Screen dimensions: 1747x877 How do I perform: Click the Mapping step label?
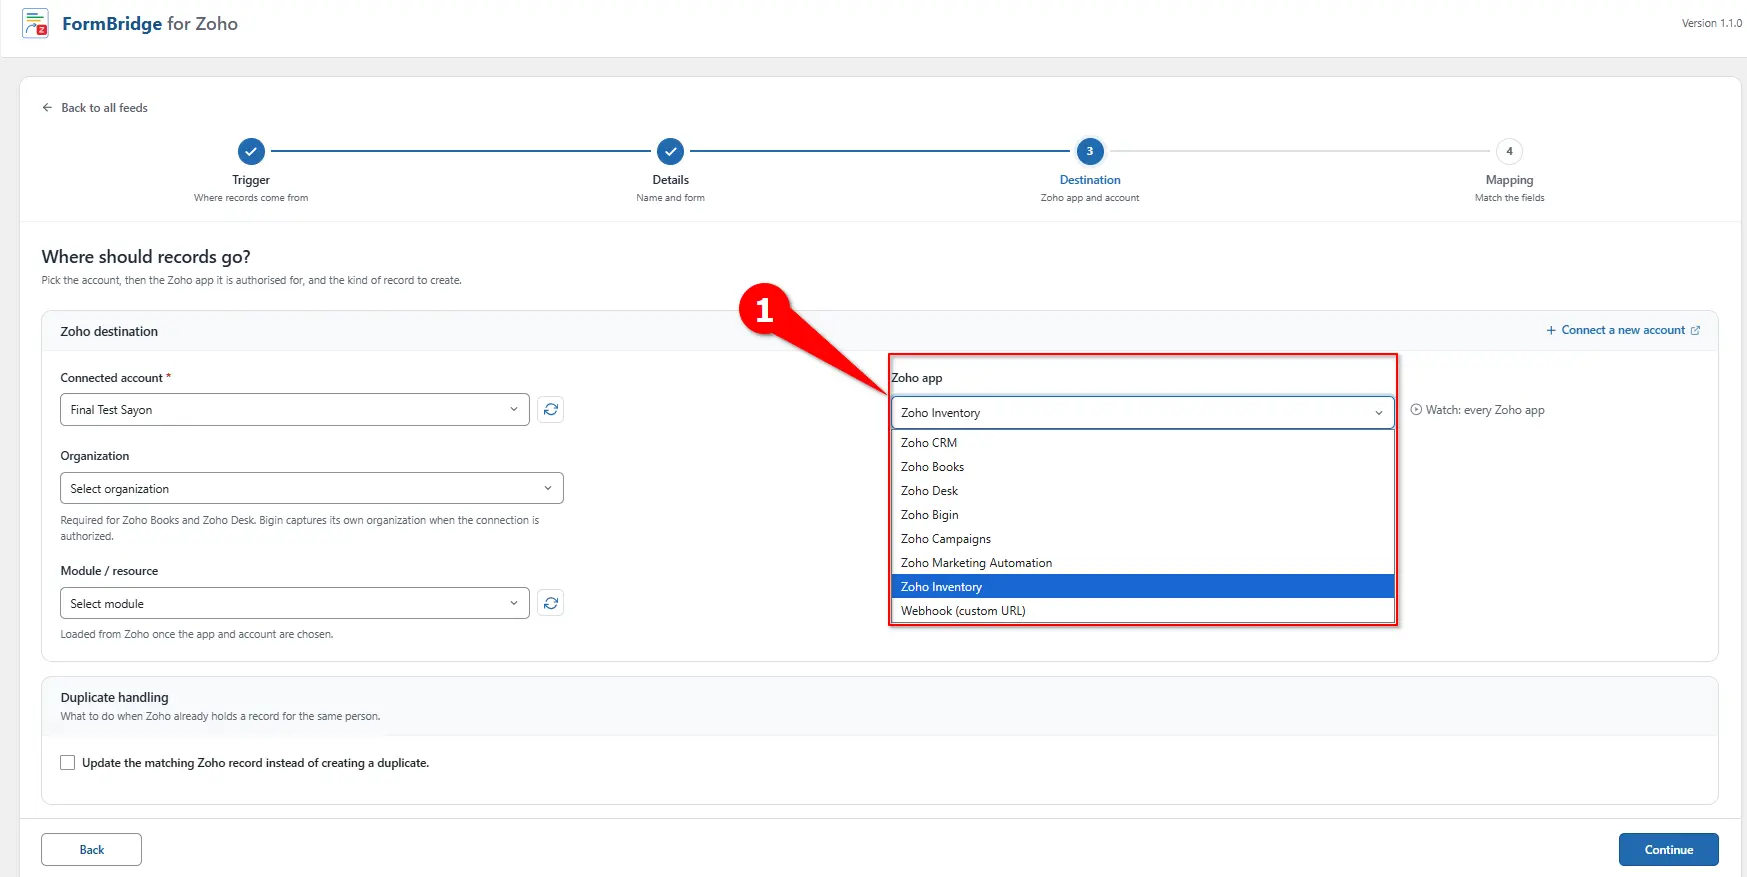(1509, 180)
